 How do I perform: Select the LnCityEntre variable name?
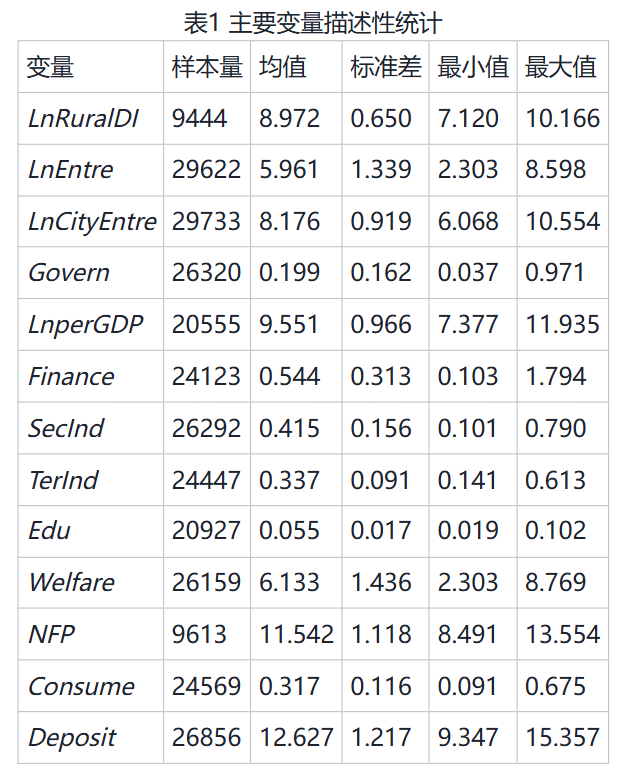tap(92, 221)
